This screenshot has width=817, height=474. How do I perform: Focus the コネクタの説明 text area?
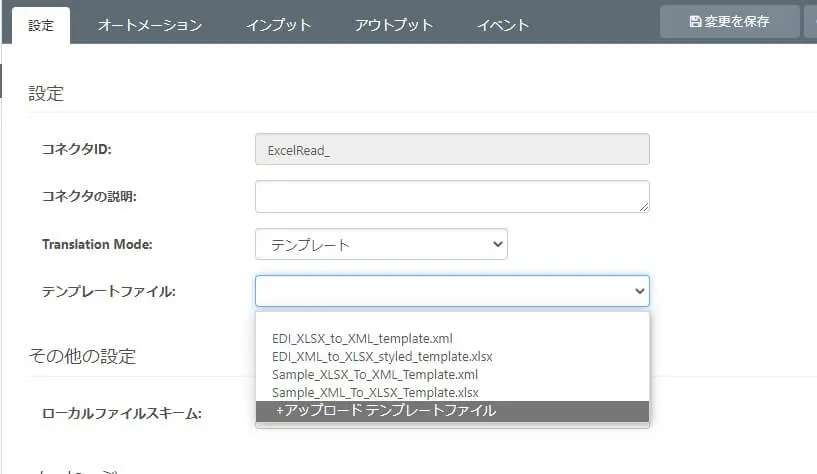pos(452,196)
